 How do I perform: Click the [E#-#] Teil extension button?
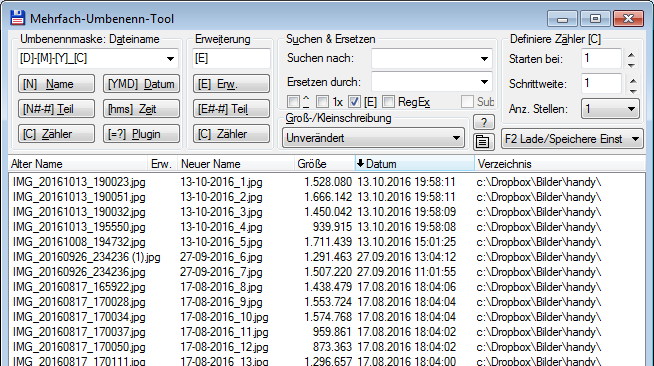pyautogui.click(x=231, y=109)
